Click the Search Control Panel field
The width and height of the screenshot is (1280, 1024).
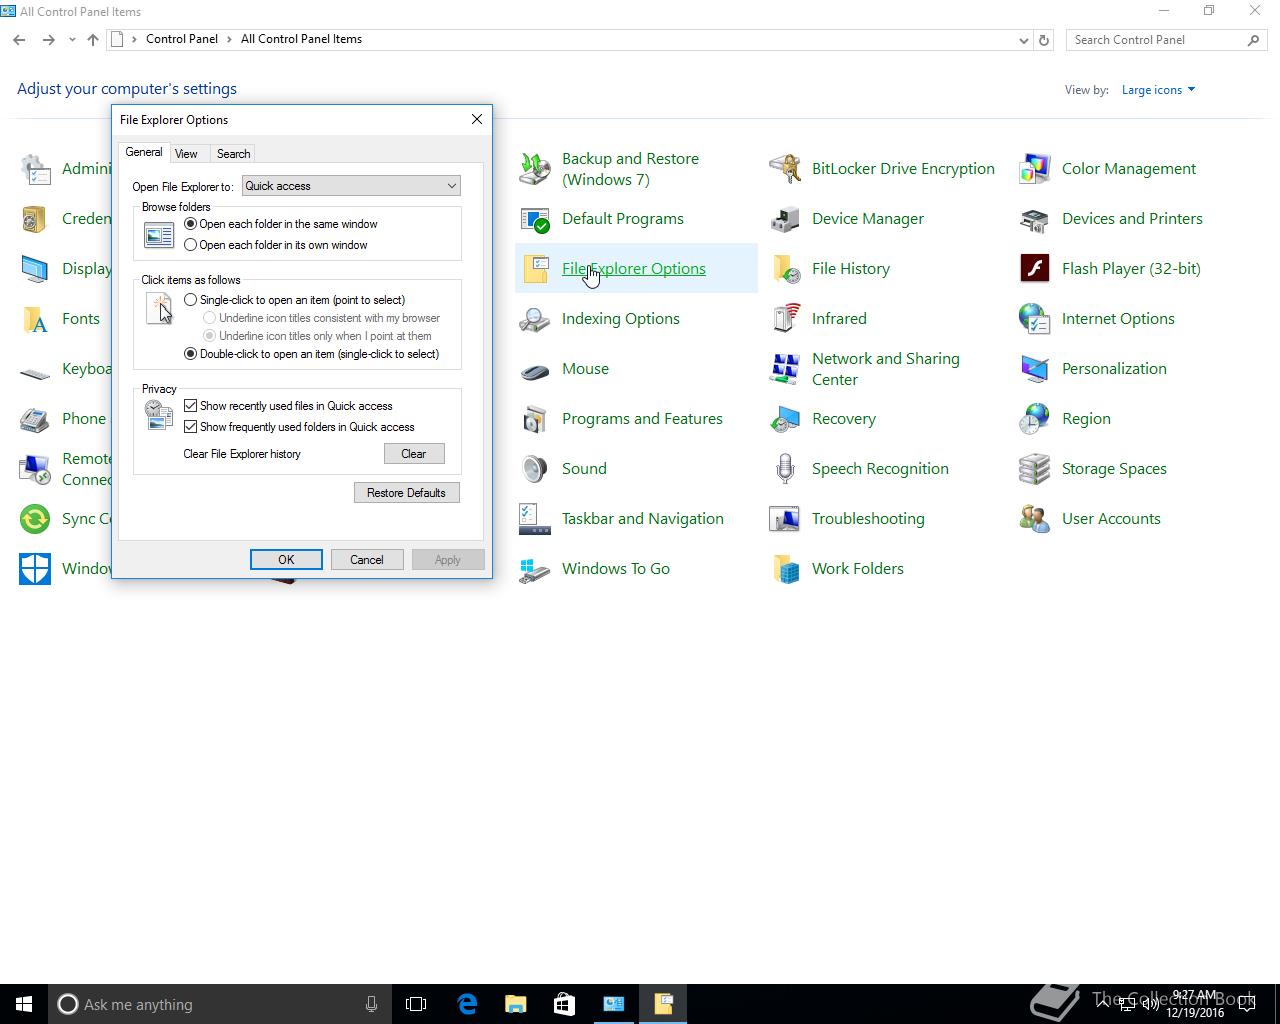click(x=1166, y=40)
